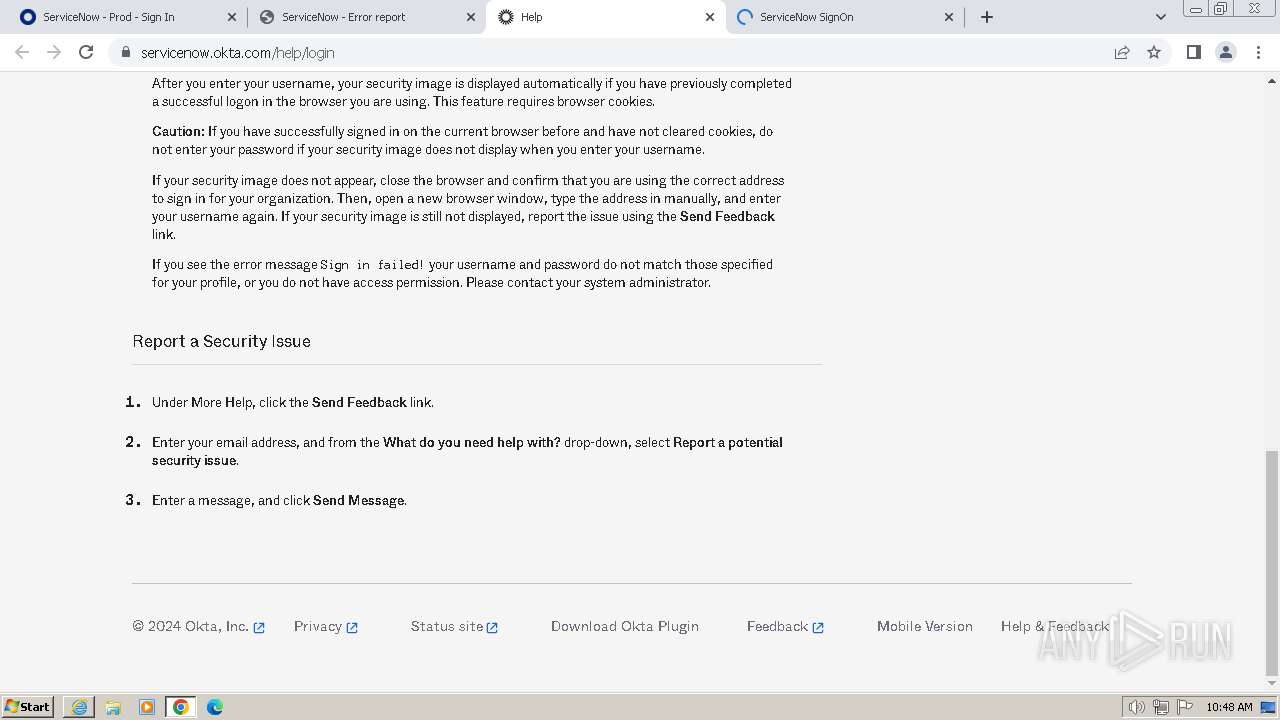The width and height of the screenshot is (1280, 720).
Task: Switch to ServiceNow - Prod - Sign In tab
Action: 108,17
